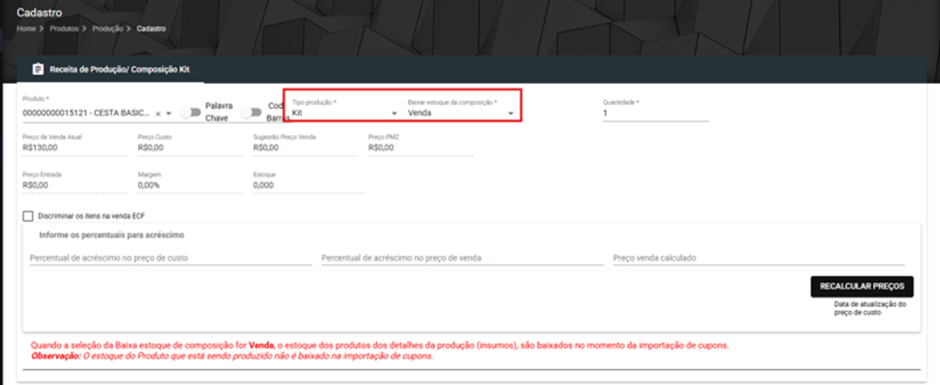Click Percentual de acréscimo no preço de venda field
This screenshot has width=940, height=385.
pos(462,258)
